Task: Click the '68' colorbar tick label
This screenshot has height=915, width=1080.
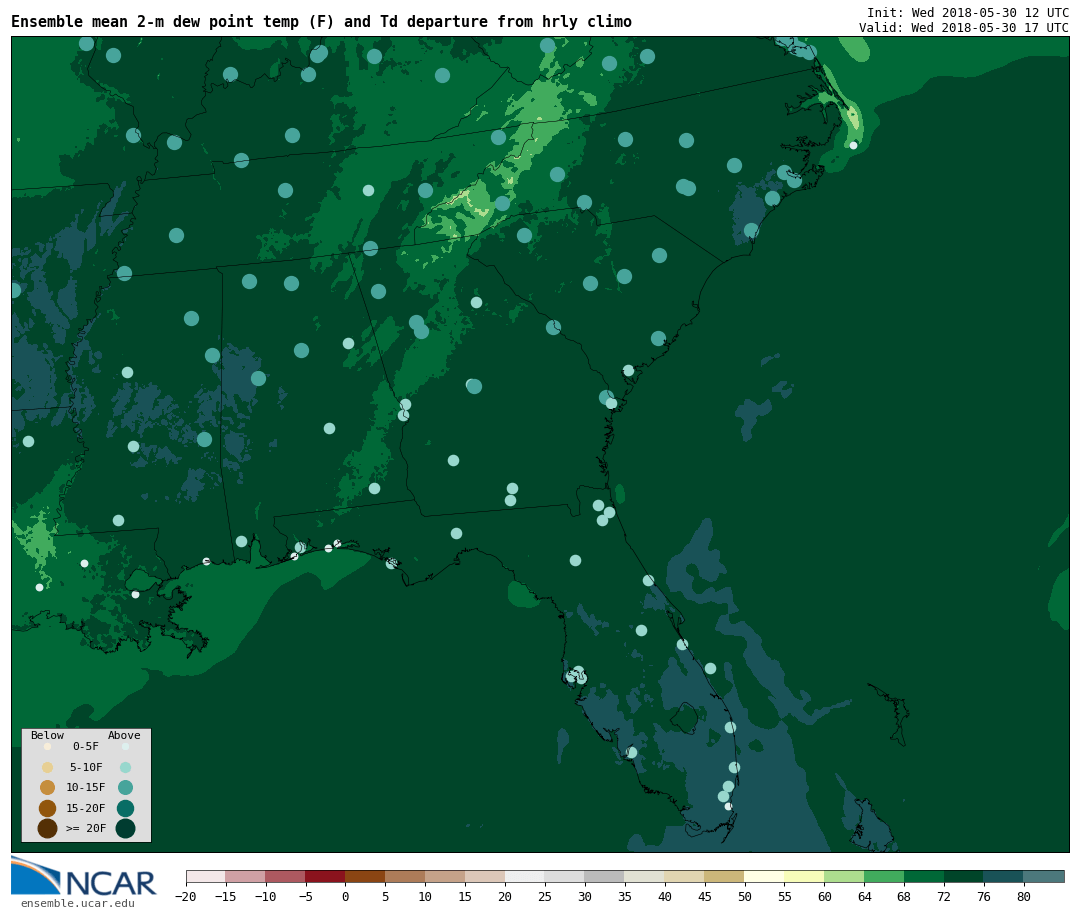Action: coord(904,896)
